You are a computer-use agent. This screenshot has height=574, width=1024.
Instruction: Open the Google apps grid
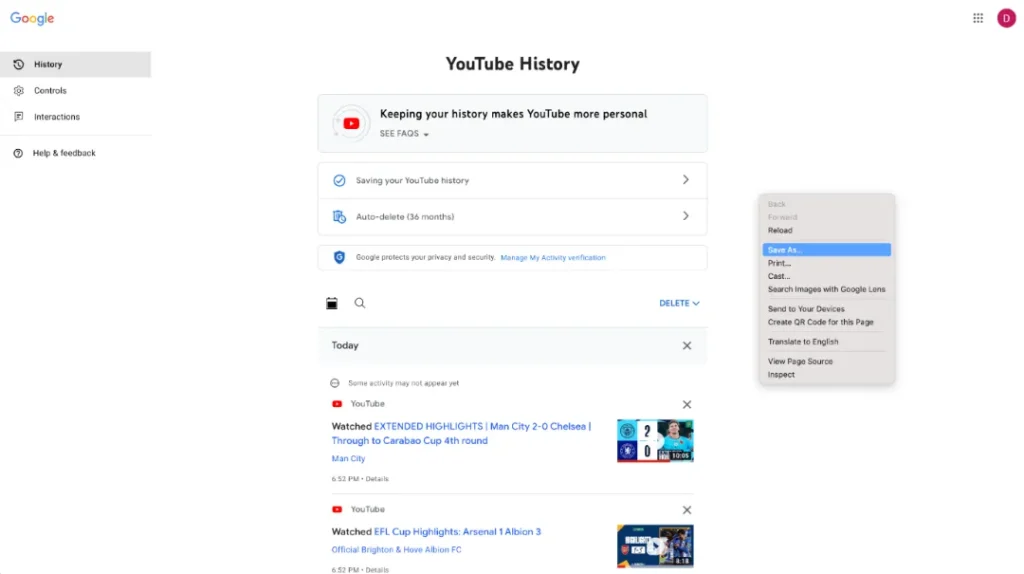coord(978,18)
